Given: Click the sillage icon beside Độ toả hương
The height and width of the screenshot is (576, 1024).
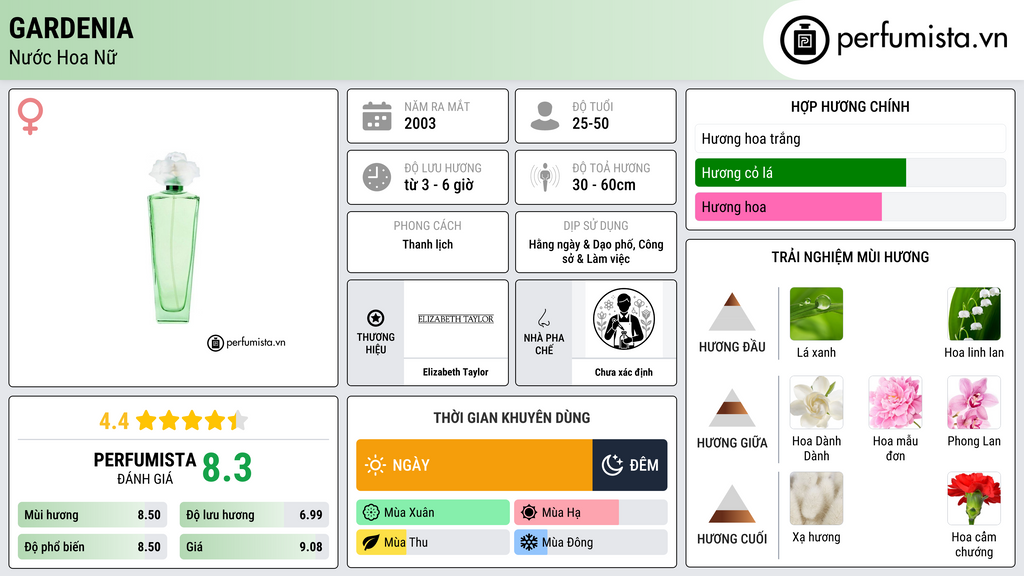Looking at the screenshot, I should tap(545, 177).
